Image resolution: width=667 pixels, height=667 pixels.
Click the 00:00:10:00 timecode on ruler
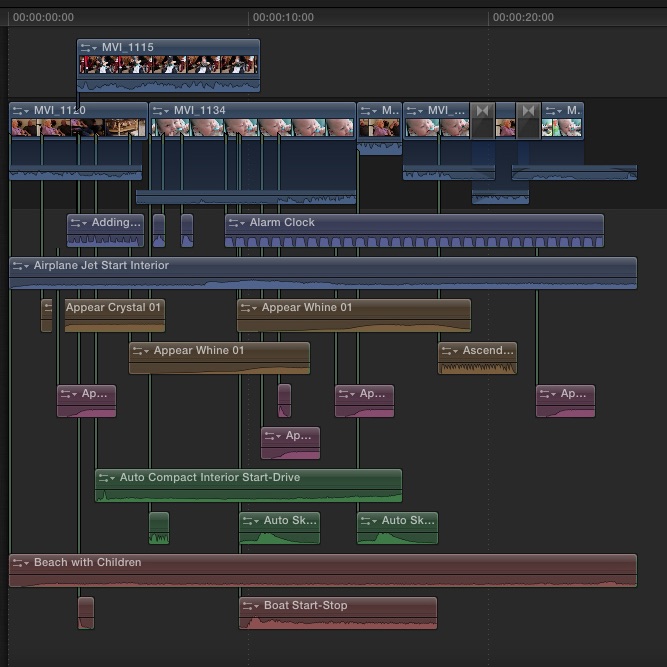point(283,17)
